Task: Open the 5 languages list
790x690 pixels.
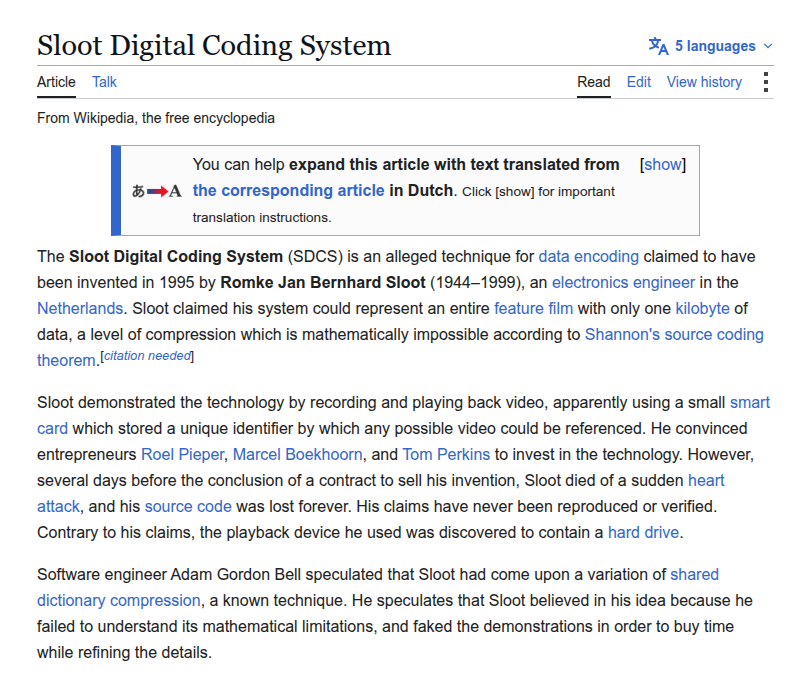Action: 715,46
